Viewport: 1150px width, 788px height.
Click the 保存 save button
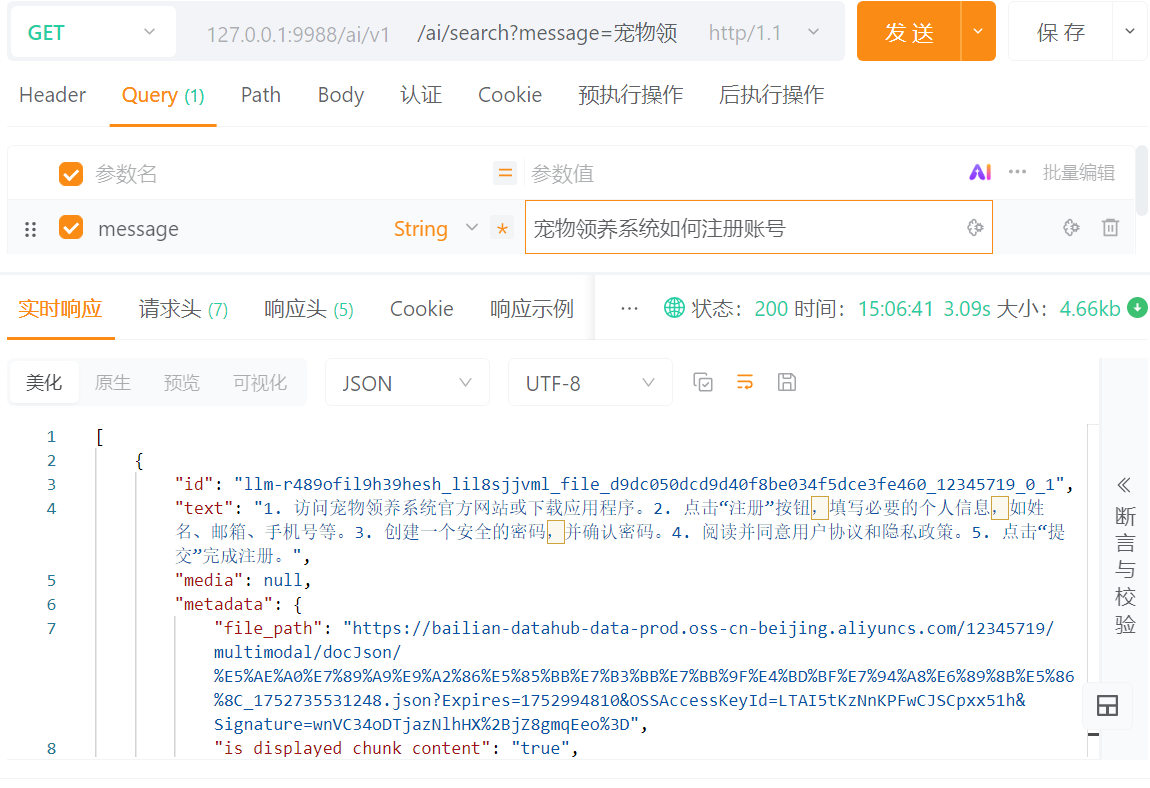pyautogui.click(x=1061, y=32)
